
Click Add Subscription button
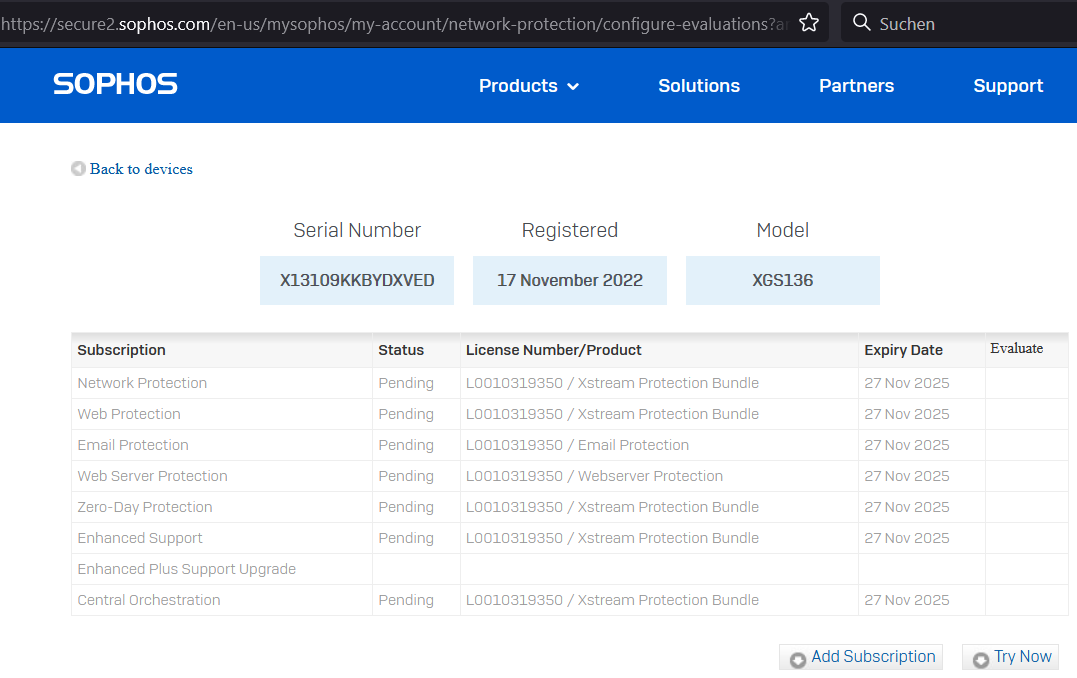(x=861, y=657)
